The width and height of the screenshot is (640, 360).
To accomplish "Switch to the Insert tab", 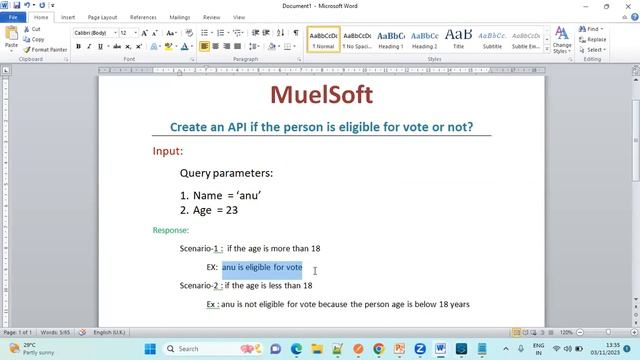I will [x=68, y=17].
